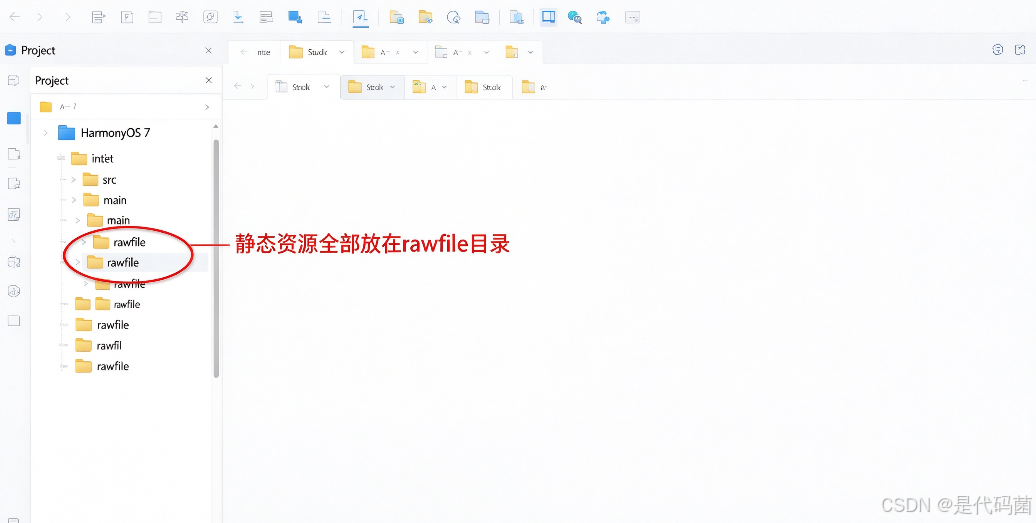This screenshot has height=523, width=1036.
Task: Expand the main folder directly below src
Action: (73, 200)
